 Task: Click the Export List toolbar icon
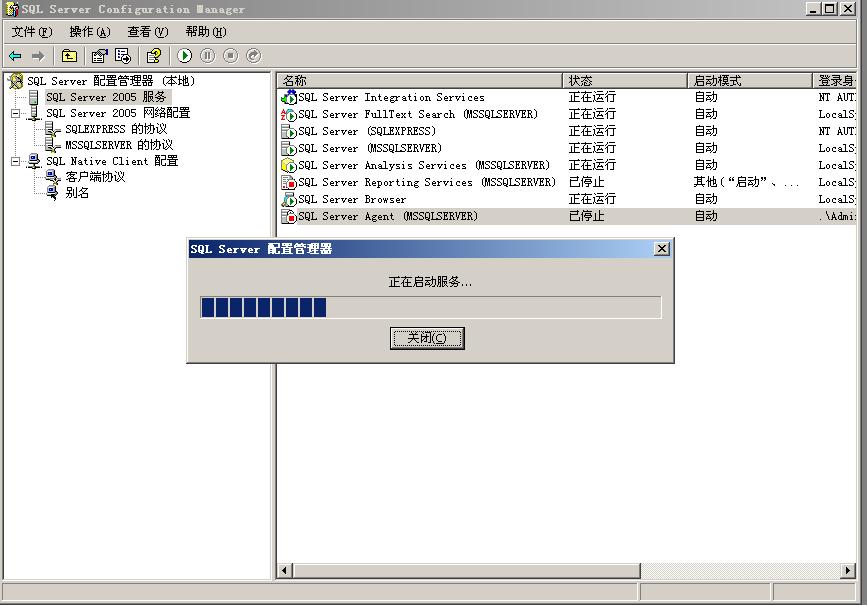pyautogui.click(x=123, y=56)
